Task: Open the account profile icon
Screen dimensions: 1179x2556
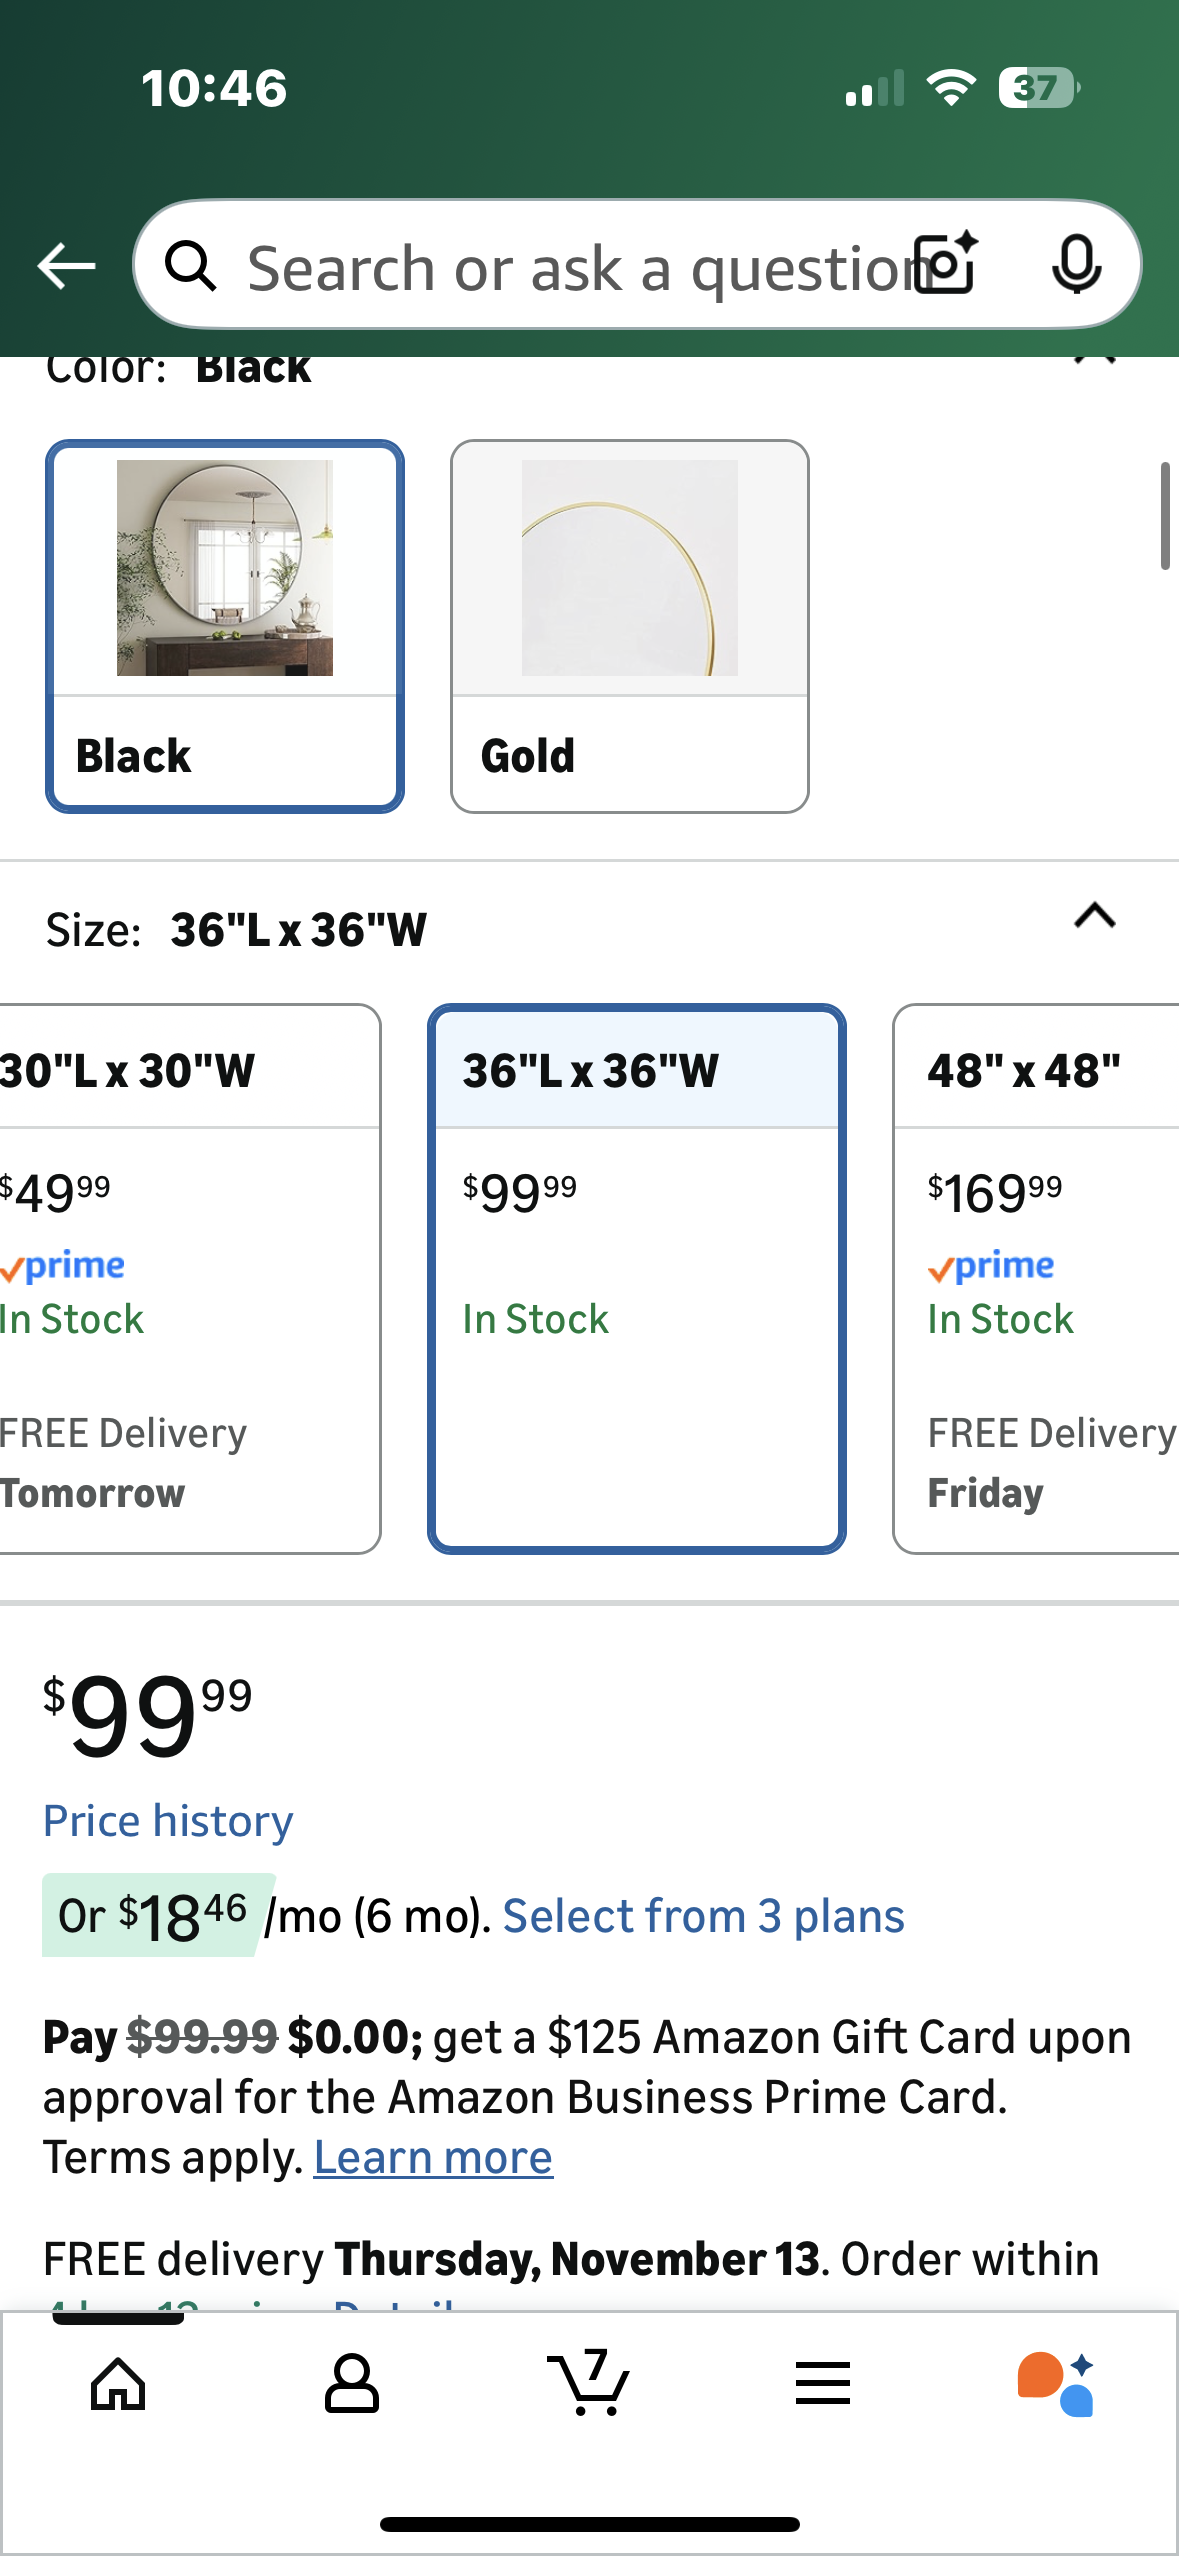Action: [x=352, y=2384]
